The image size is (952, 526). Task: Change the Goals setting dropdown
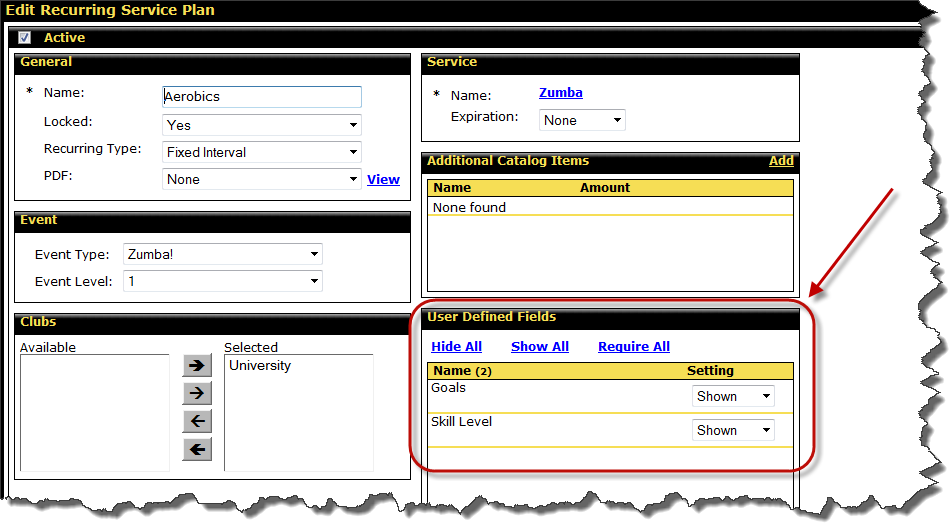click(x=733, y=396)
